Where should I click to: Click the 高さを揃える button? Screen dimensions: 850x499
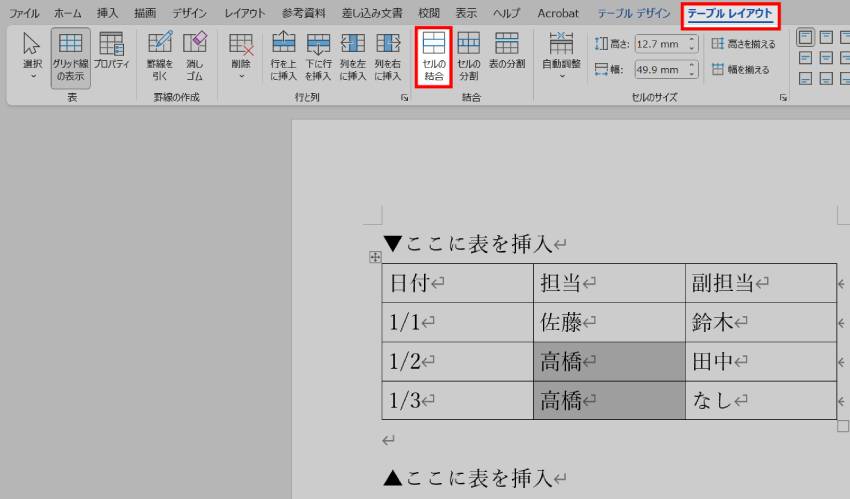743,44
